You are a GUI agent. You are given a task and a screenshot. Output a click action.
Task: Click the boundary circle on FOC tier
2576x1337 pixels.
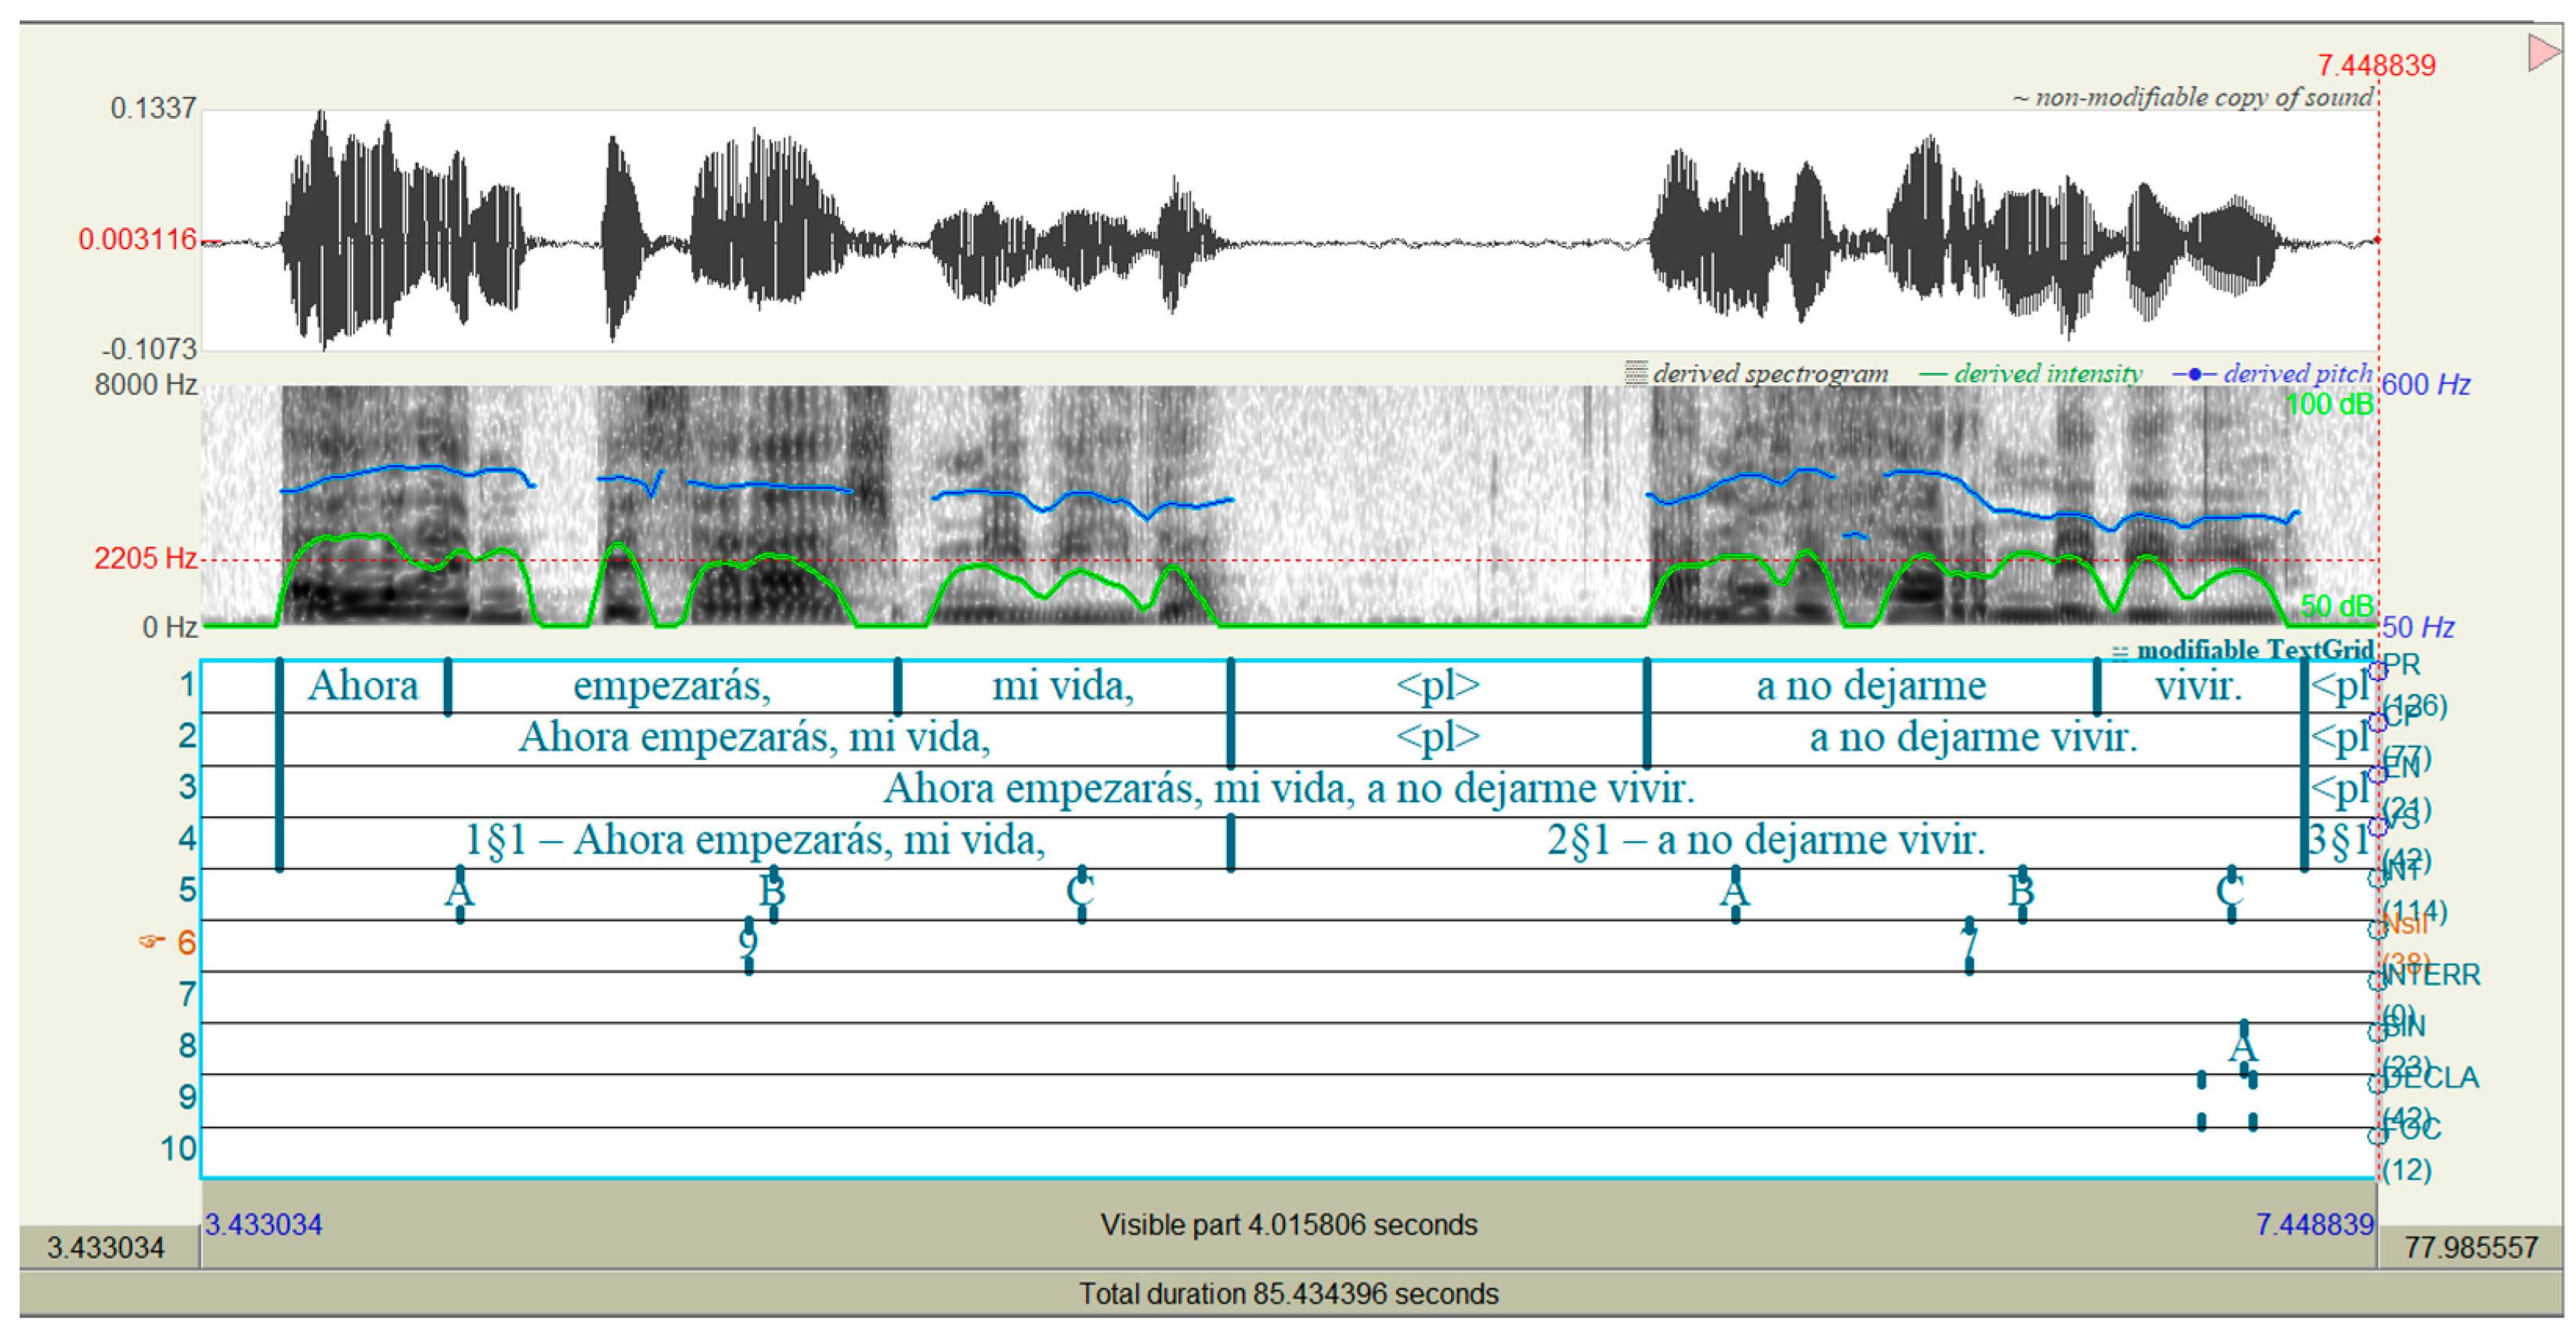click(x=2377, y=1136)
